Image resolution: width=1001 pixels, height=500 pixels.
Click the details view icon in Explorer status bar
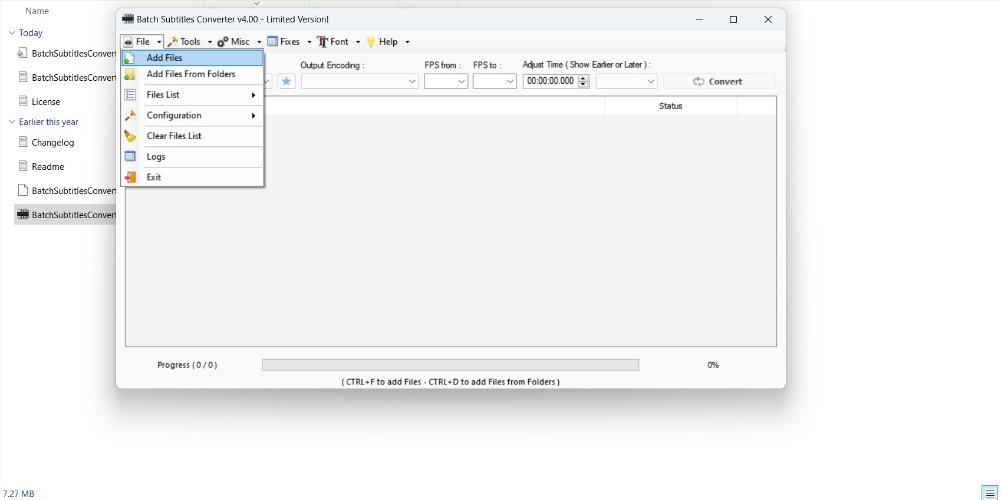tap(990, 493)
